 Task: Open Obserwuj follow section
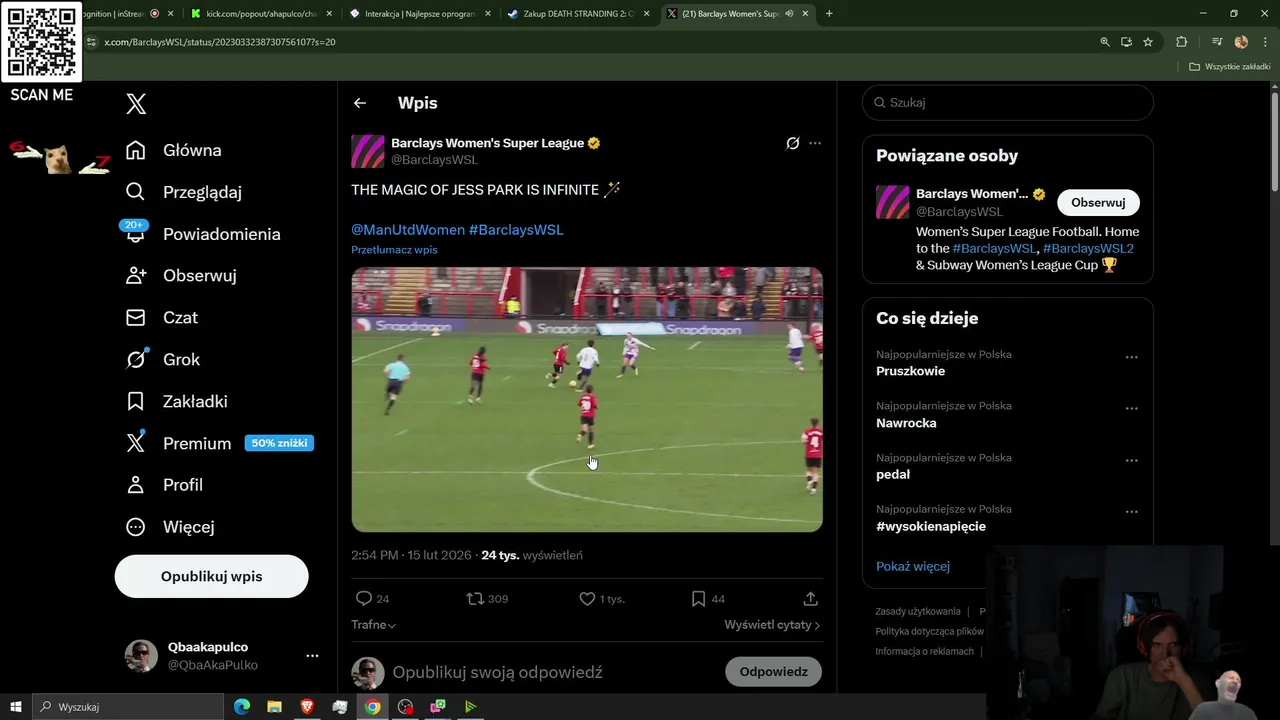181,275
